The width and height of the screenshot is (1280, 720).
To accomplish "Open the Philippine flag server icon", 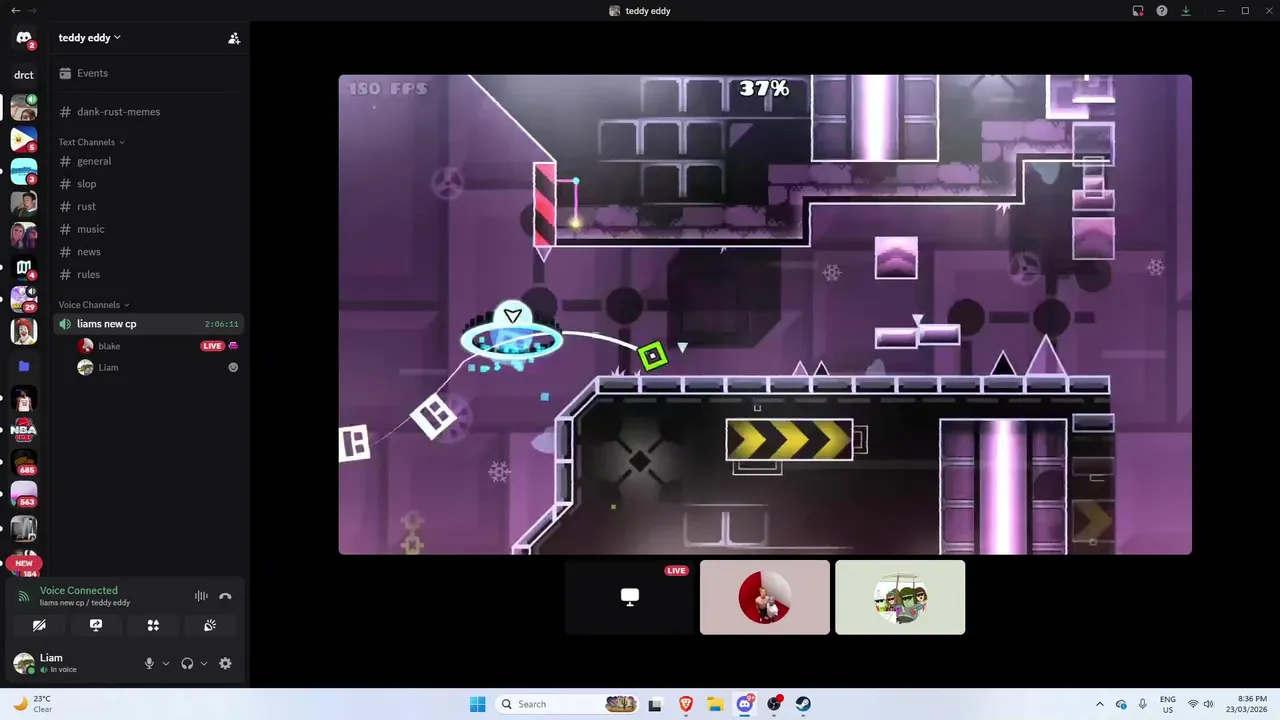I will click(x=24, y=139).
